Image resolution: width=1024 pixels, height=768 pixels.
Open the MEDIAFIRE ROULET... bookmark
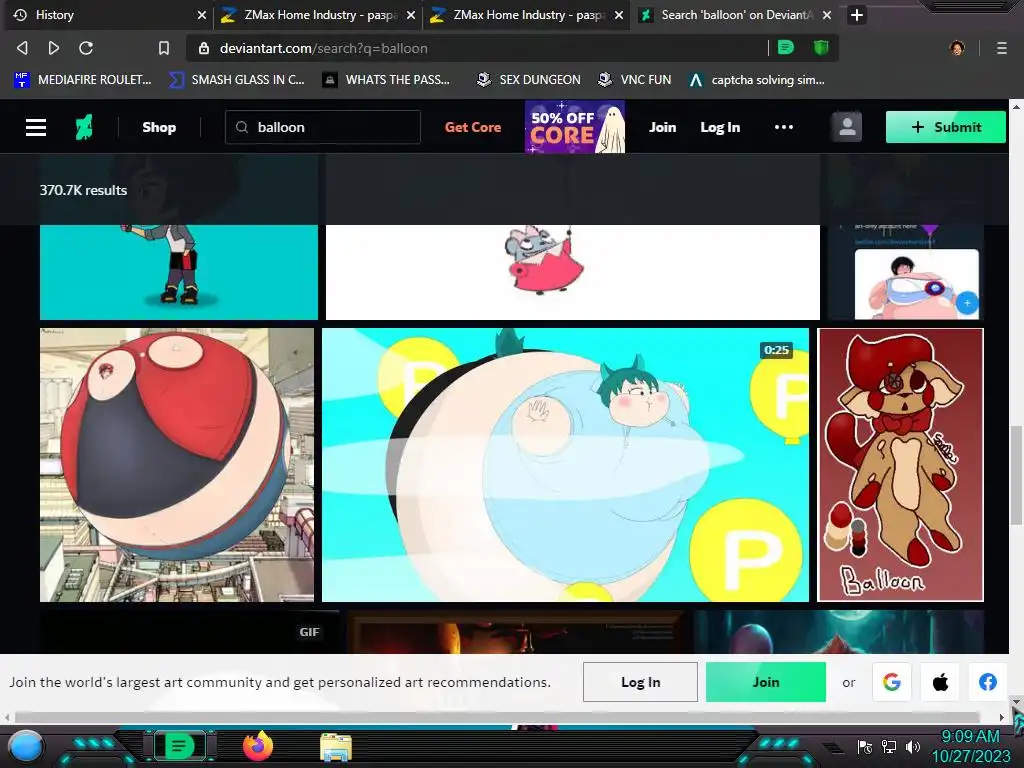(x=82, y=80)
